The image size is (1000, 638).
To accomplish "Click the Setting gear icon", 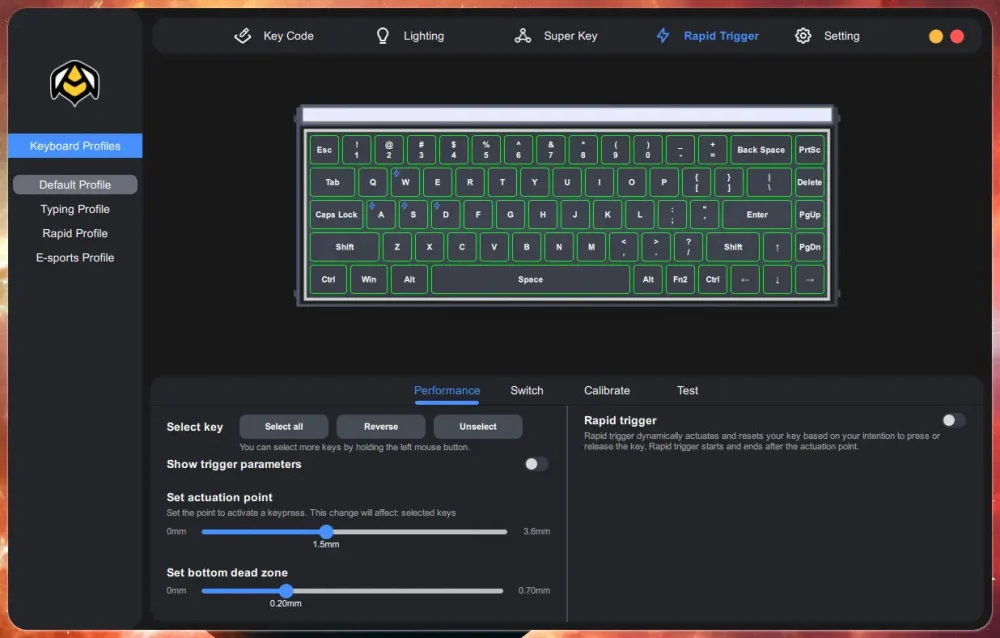I will 803,36.
